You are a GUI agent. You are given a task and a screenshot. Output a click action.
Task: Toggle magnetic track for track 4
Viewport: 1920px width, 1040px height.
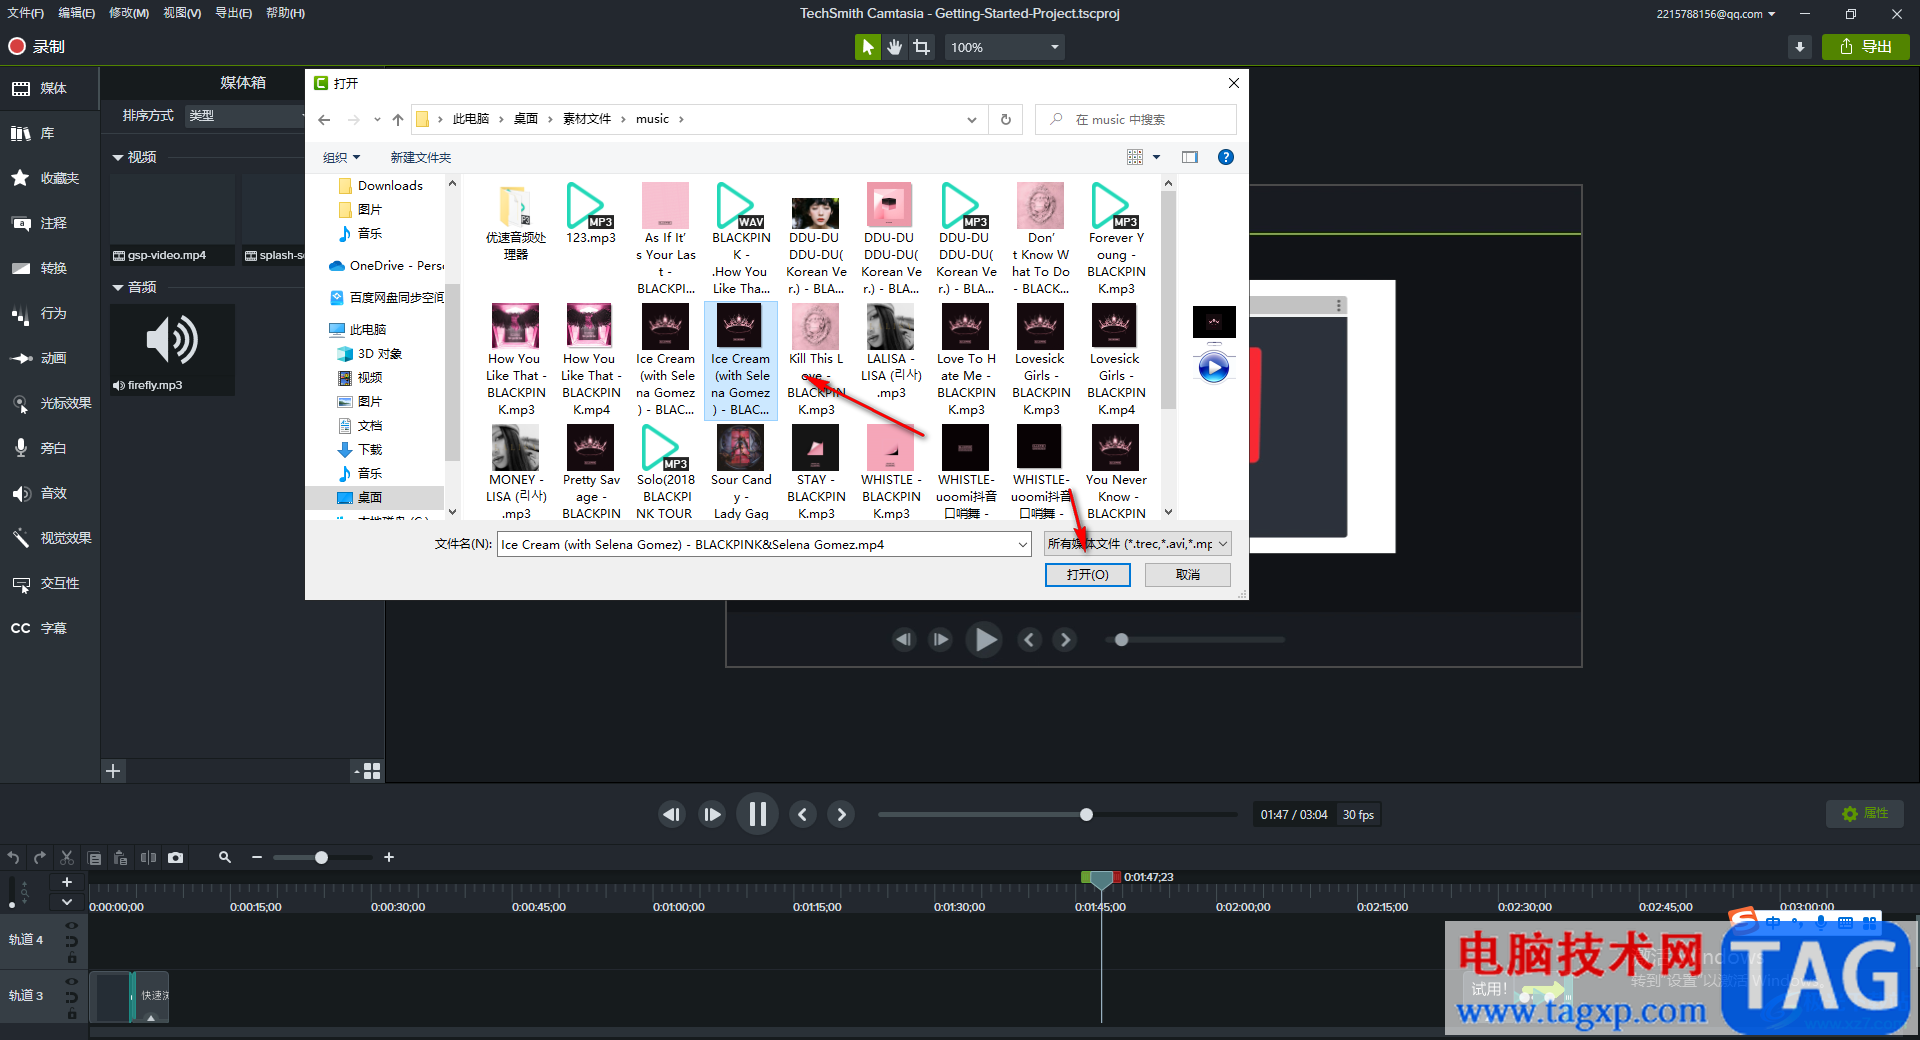pyautogui.click(x=71, y=941)
